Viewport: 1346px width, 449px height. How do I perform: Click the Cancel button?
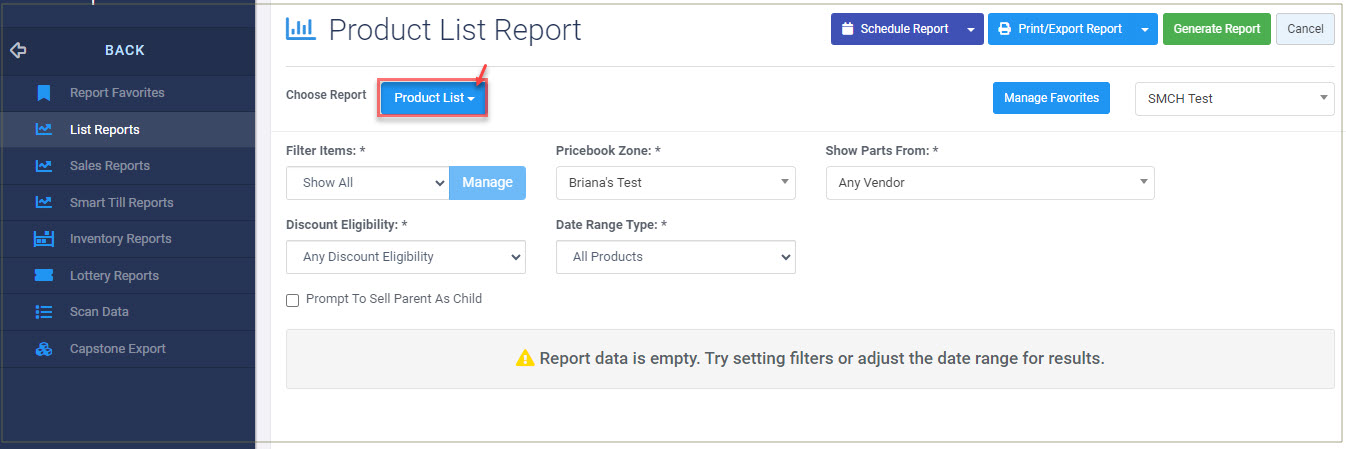coord(1305,29)
